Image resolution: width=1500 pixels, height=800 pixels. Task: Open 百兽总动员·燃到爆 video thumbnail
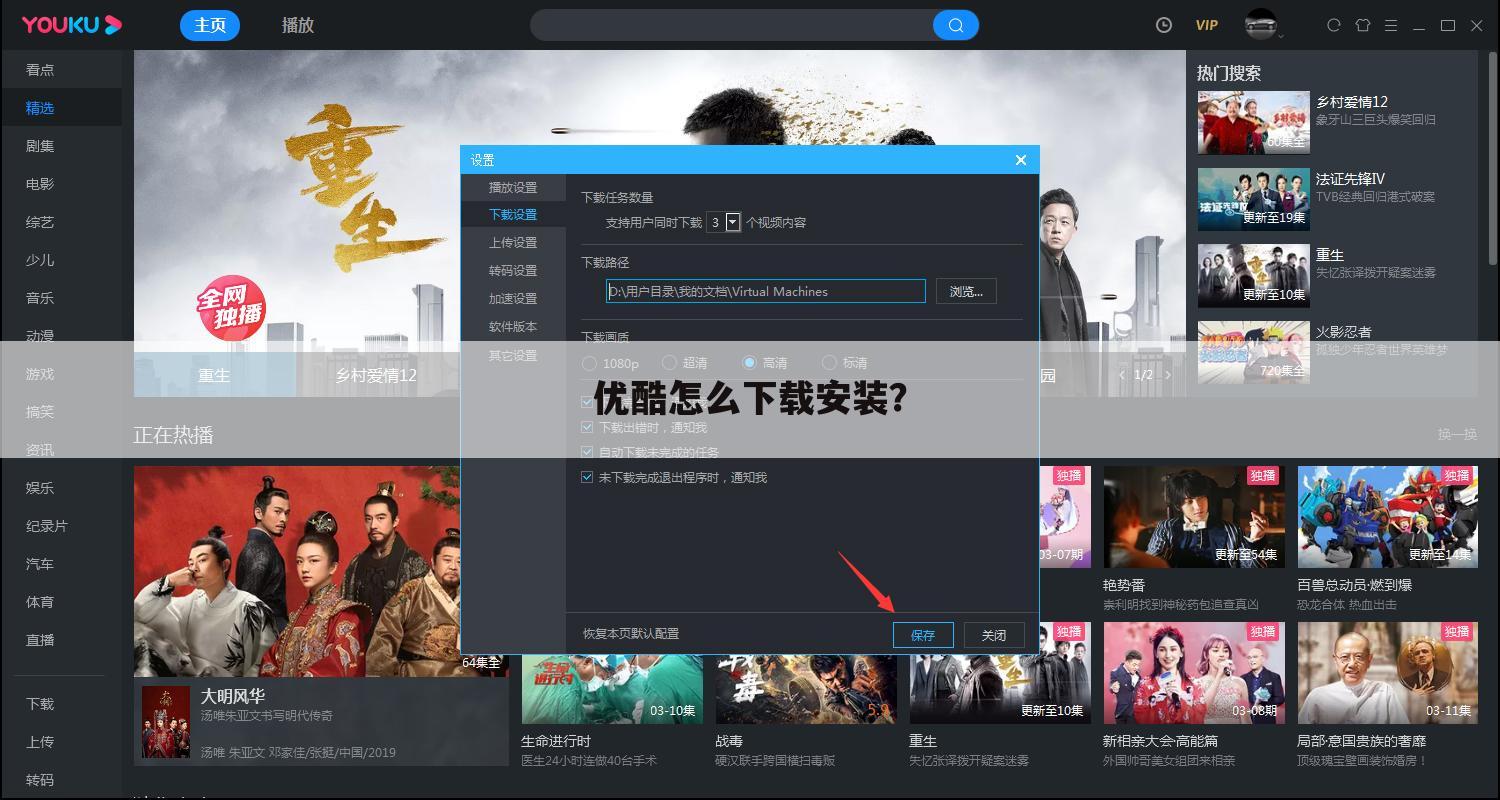[x=1387, y=518]
